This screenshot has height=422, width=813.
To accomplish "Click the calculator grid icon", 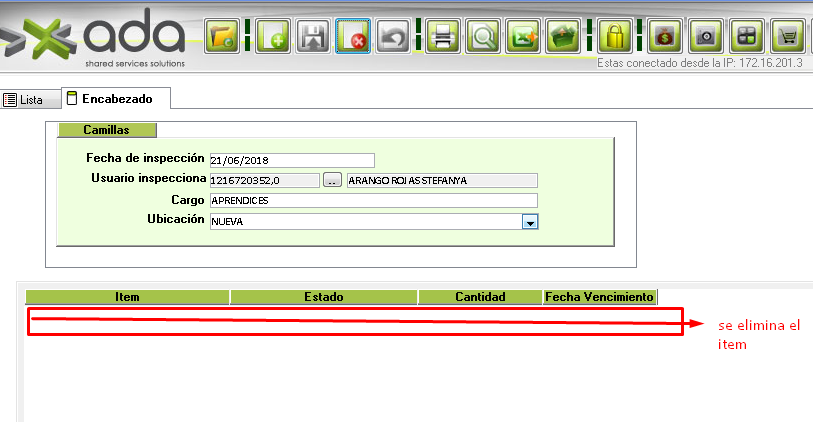I will click(x=746, y=36).
